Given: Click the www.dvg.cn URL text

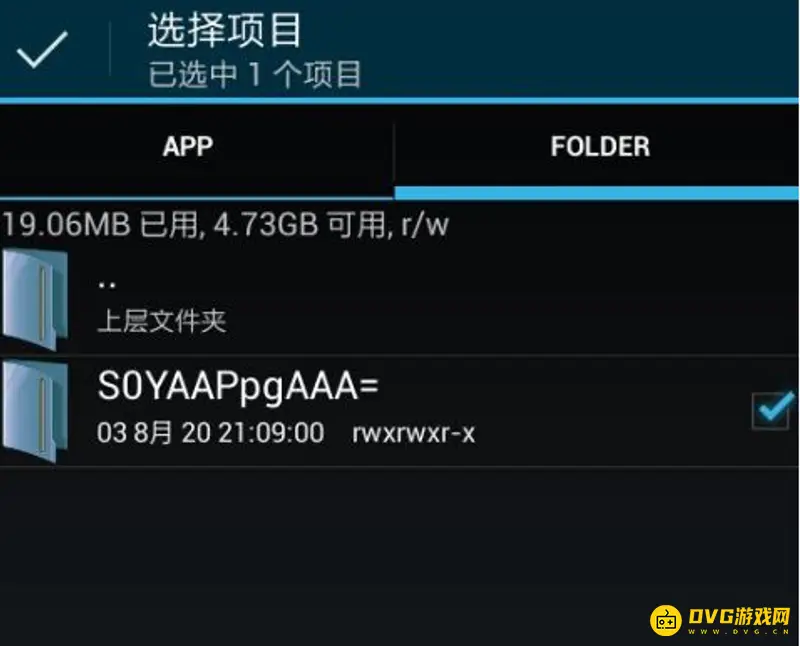Looking at the screenshot, I should pyautogui.click(x=739, y=631).
